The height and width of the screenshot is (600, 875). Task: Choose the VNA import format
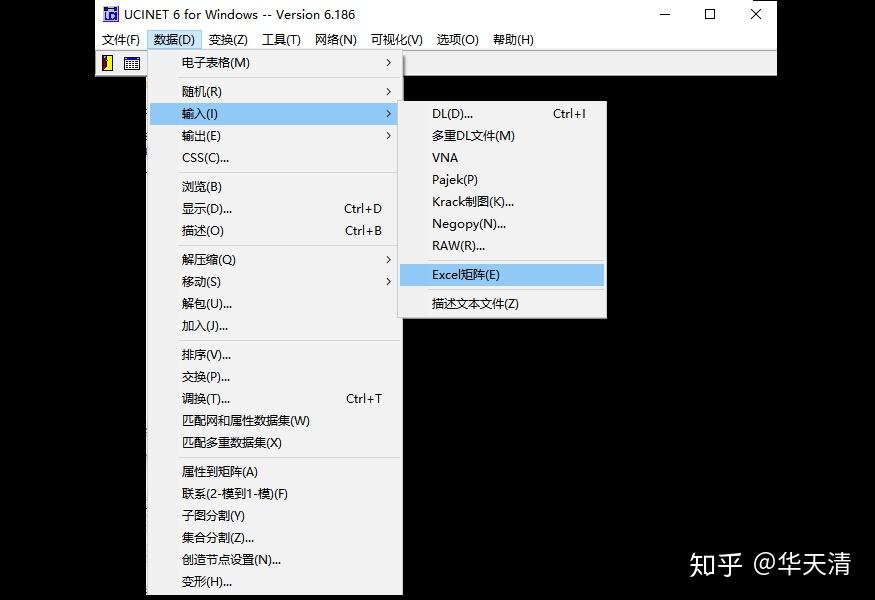[444, 157]
